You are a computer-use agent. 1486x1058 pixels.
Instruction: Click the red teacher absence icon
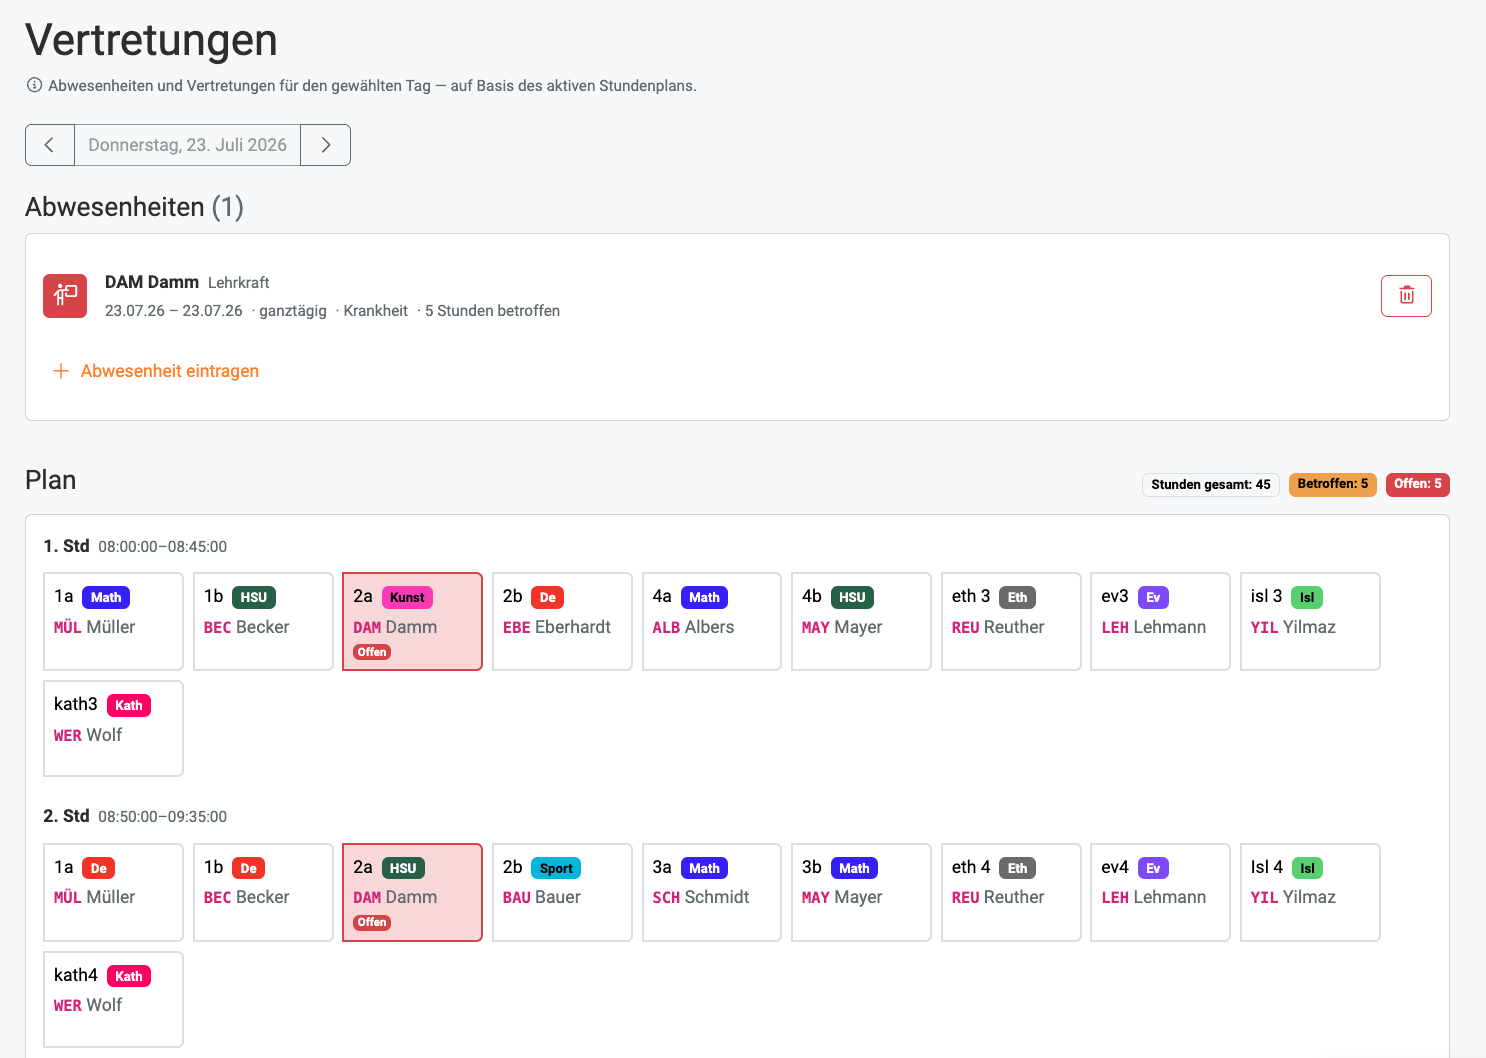pos(65,296)
